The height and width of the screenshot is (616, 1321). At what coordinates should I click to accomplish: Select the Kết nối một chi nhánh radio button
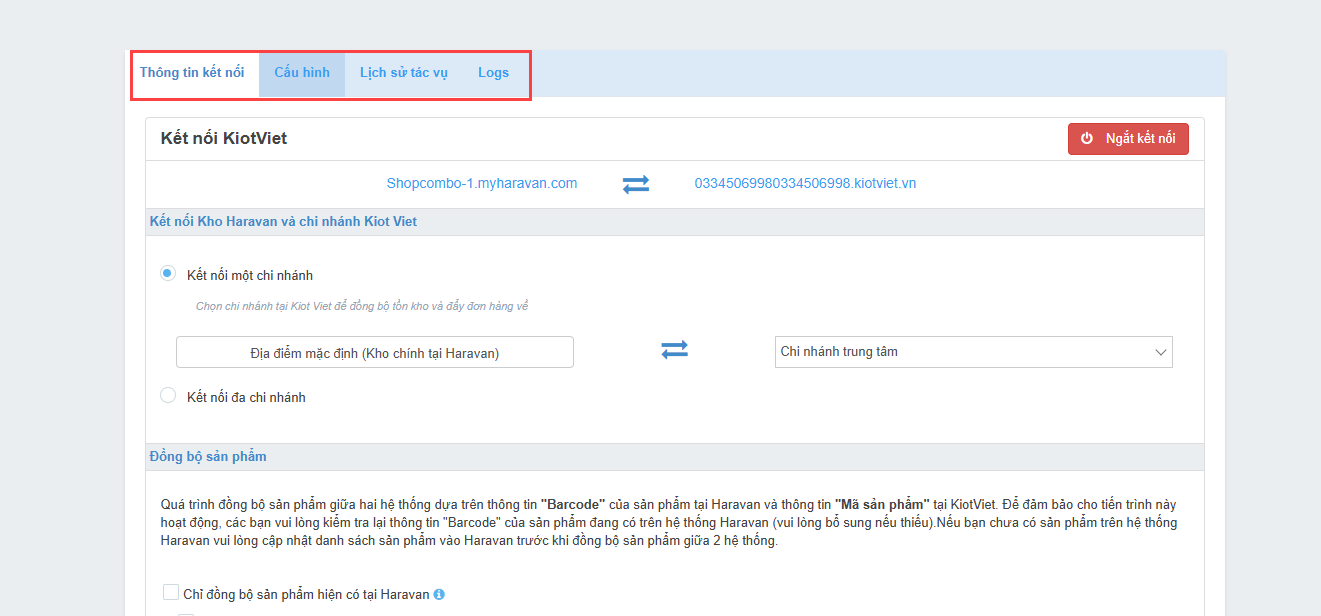[x=168, y=274]
